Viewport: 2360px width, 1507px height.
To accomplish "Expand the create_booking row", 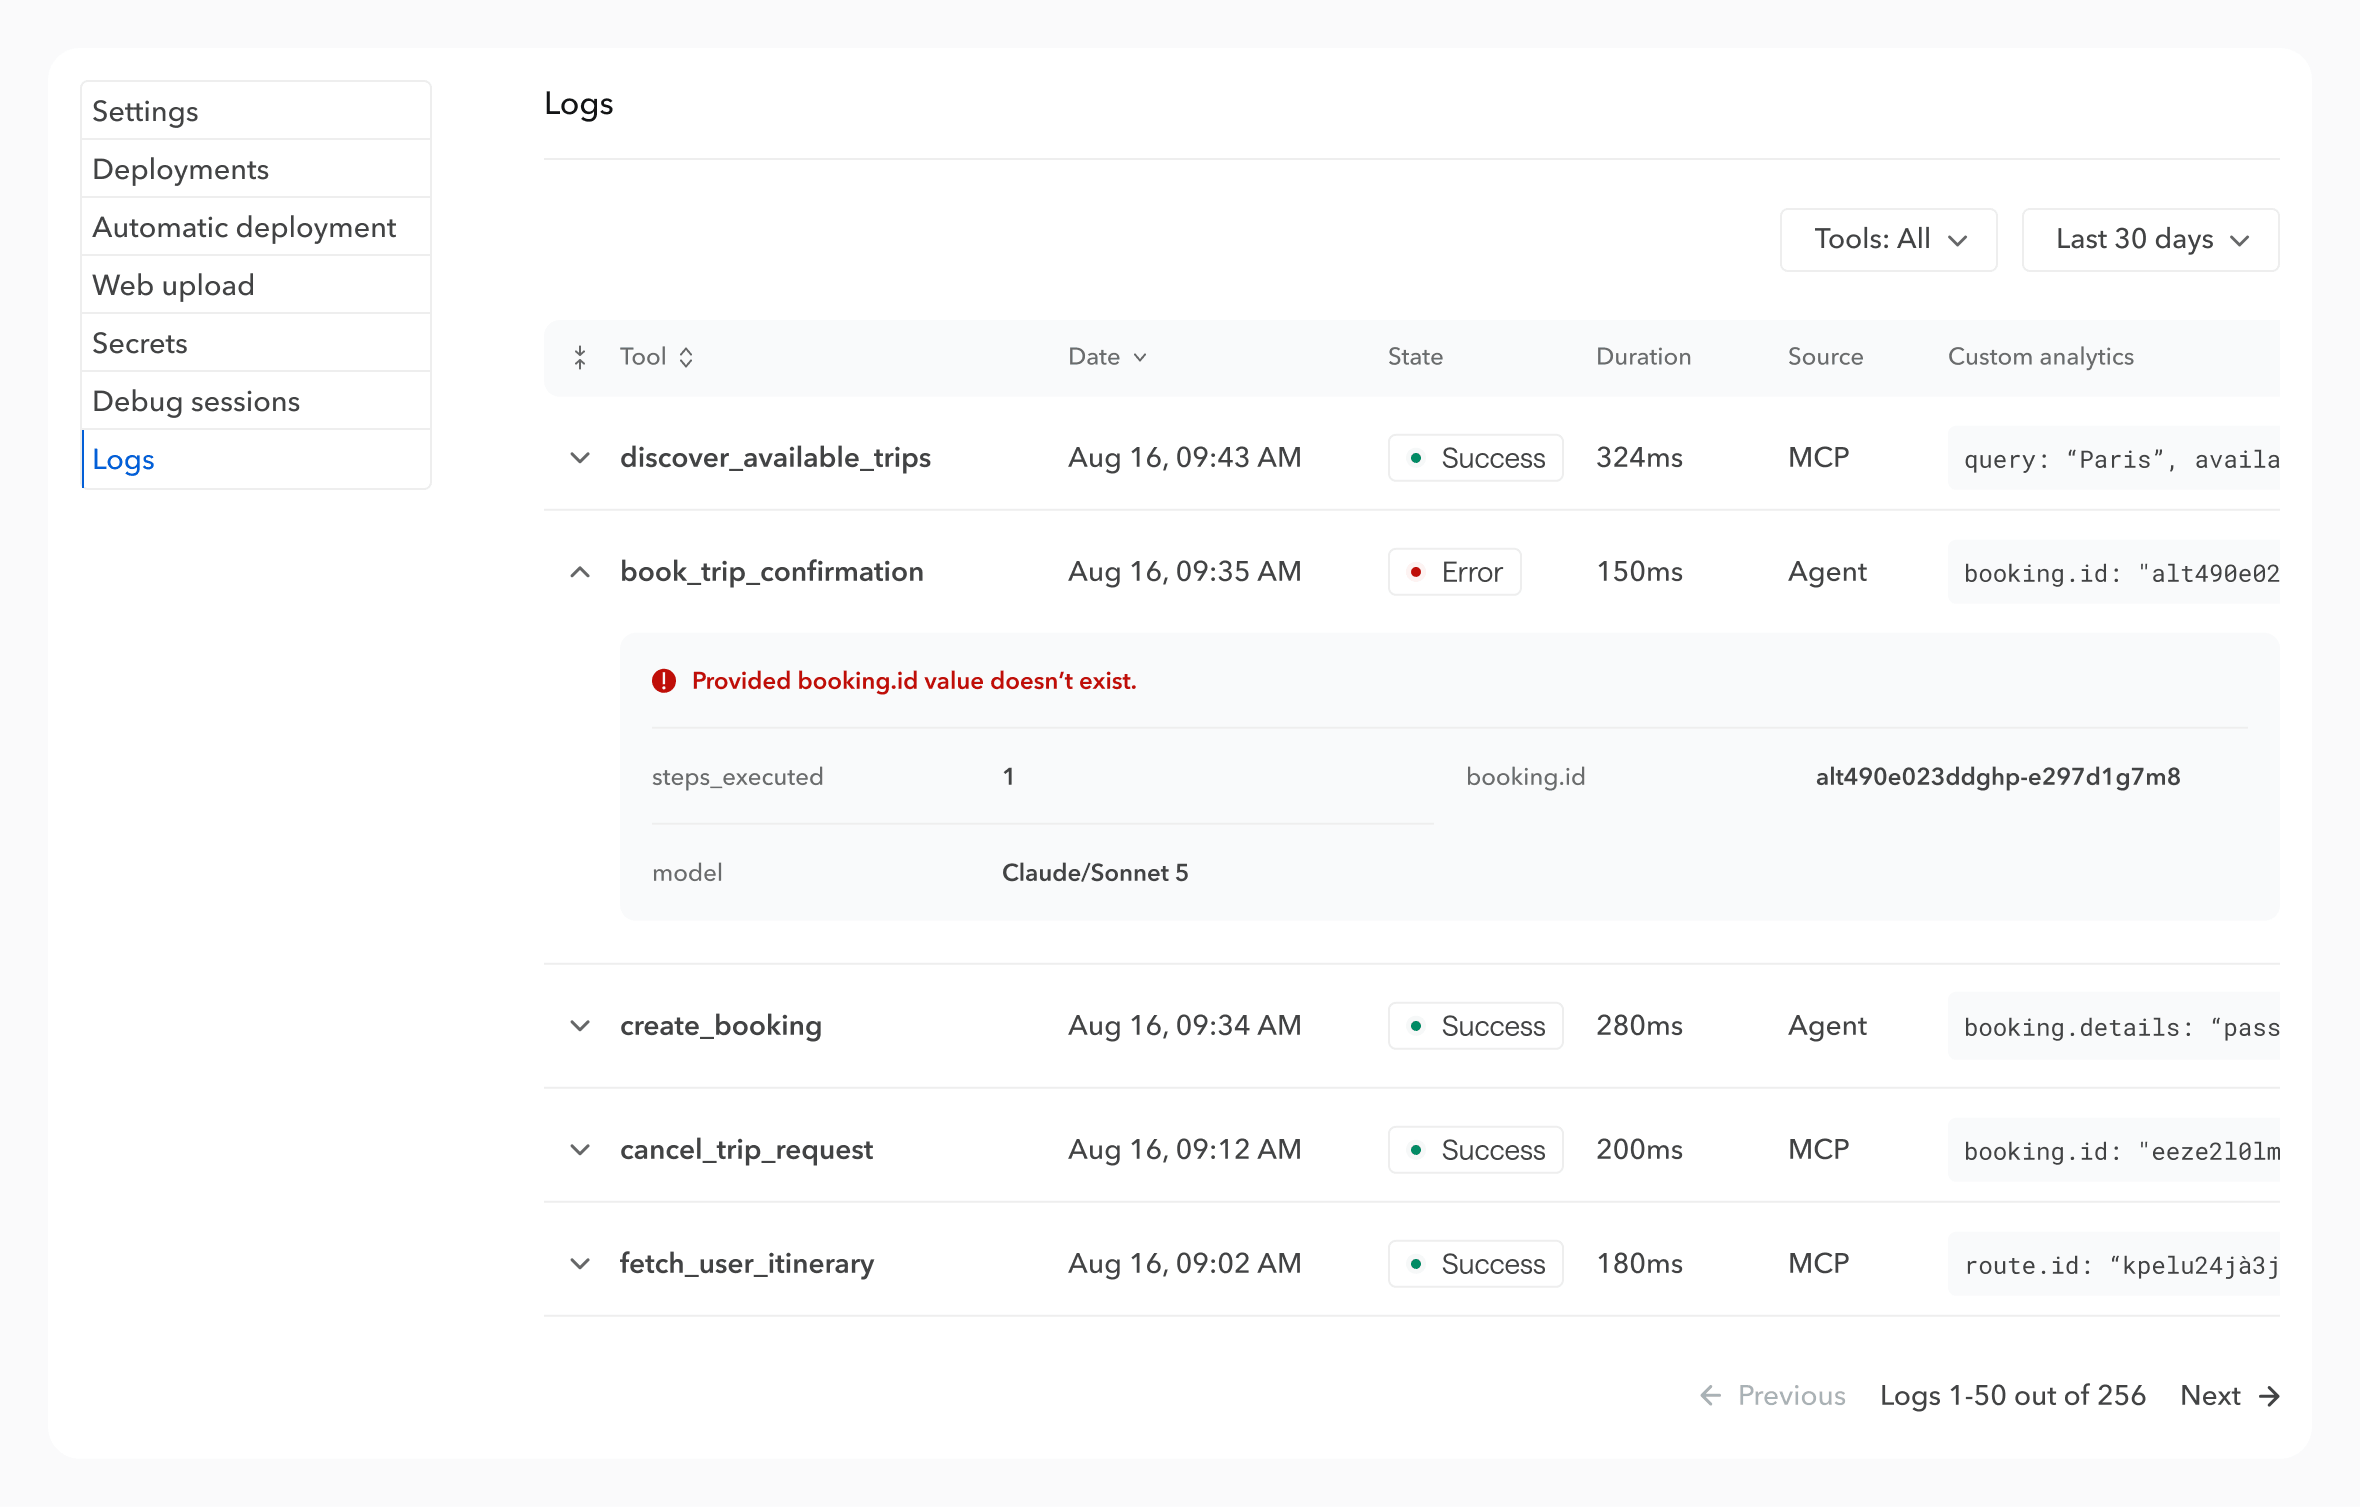I will click(x=580, y=1026).
